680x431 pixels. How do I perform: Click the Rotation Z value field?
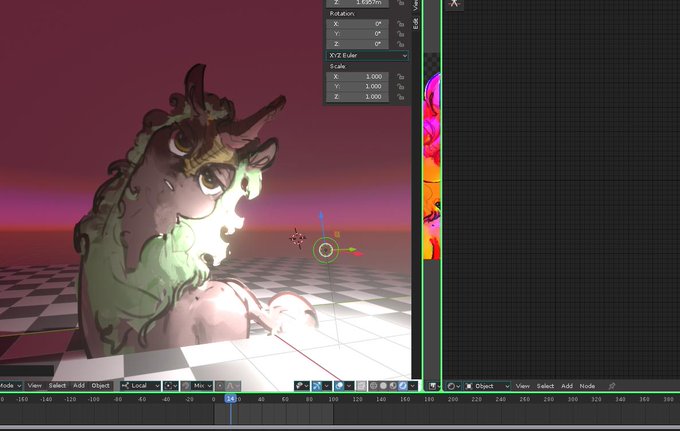[x=357, y=44]
